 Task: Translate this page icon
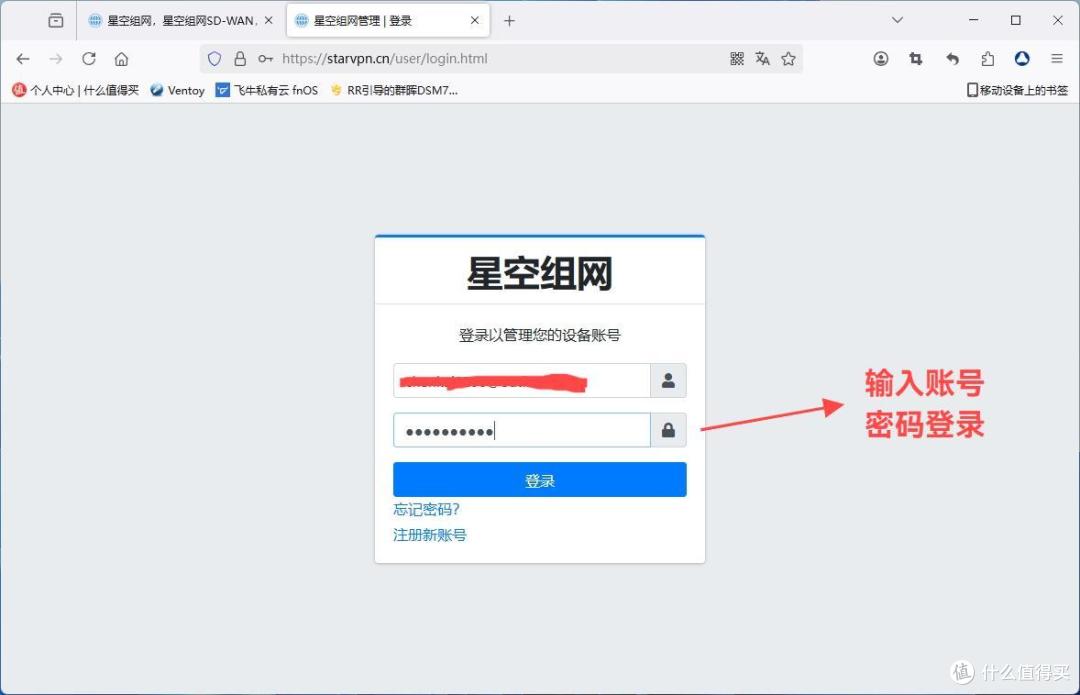tap(762, 59)
